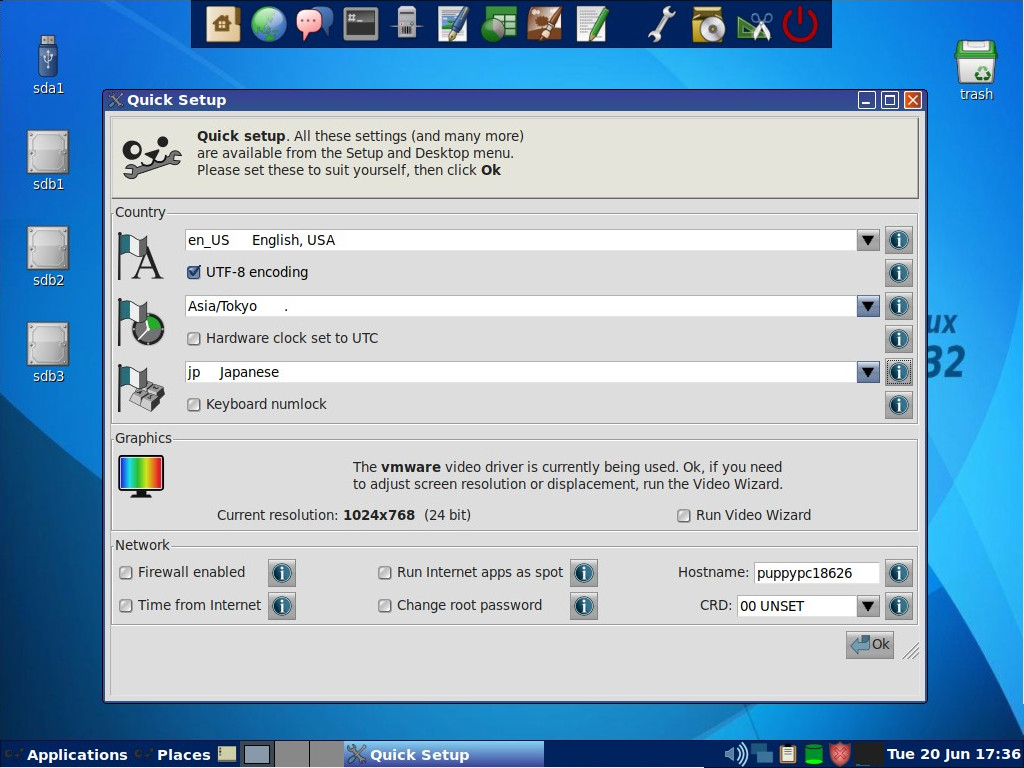Show info for Hardware clock set to UTC
The width and height of the screenshot is (1024, 768).
[x=899, y=338]
